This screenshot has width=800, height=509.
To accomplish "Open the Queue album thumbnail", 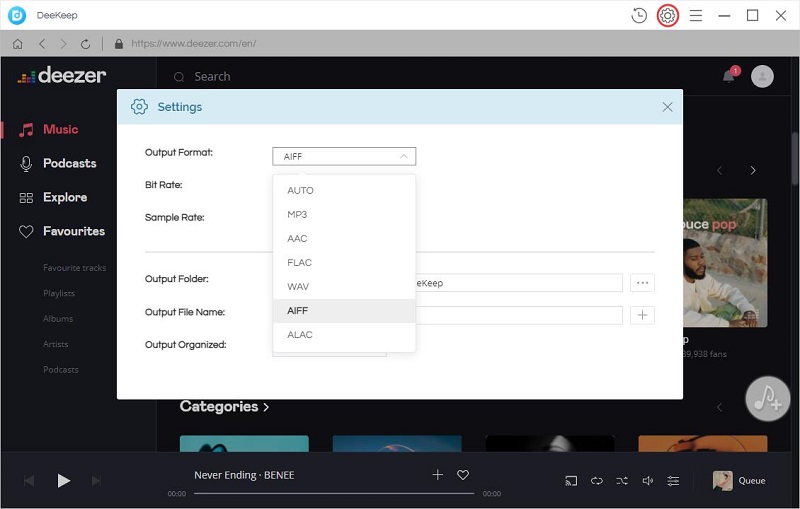I will (x=722, y=480).
